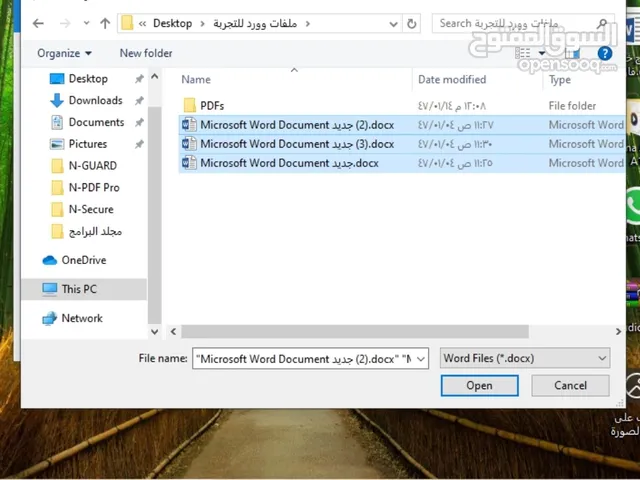Select Network in the navigation pane
The width and height of the screenshot is (640, 480).
coord(82,318)
